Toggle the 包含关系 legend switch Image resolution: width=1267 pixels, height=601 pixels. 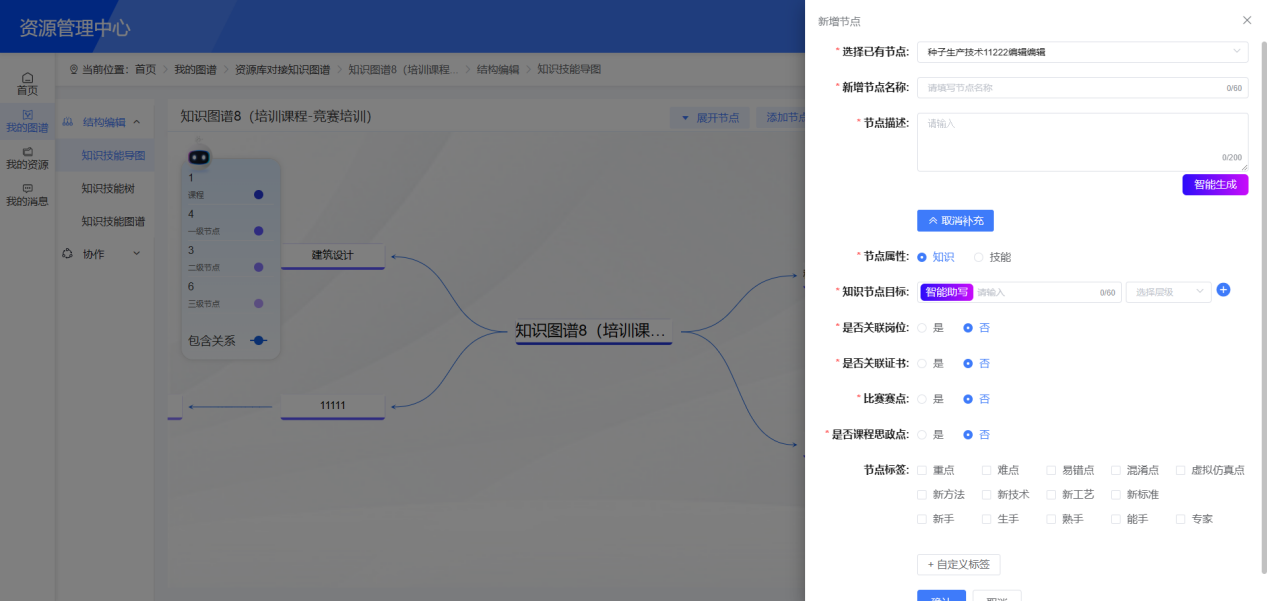click(258, 340)
